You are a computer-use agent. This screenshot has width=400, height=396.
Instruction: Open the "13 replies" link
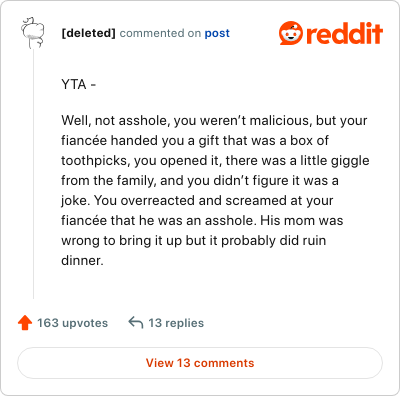(x=176, y=323)
